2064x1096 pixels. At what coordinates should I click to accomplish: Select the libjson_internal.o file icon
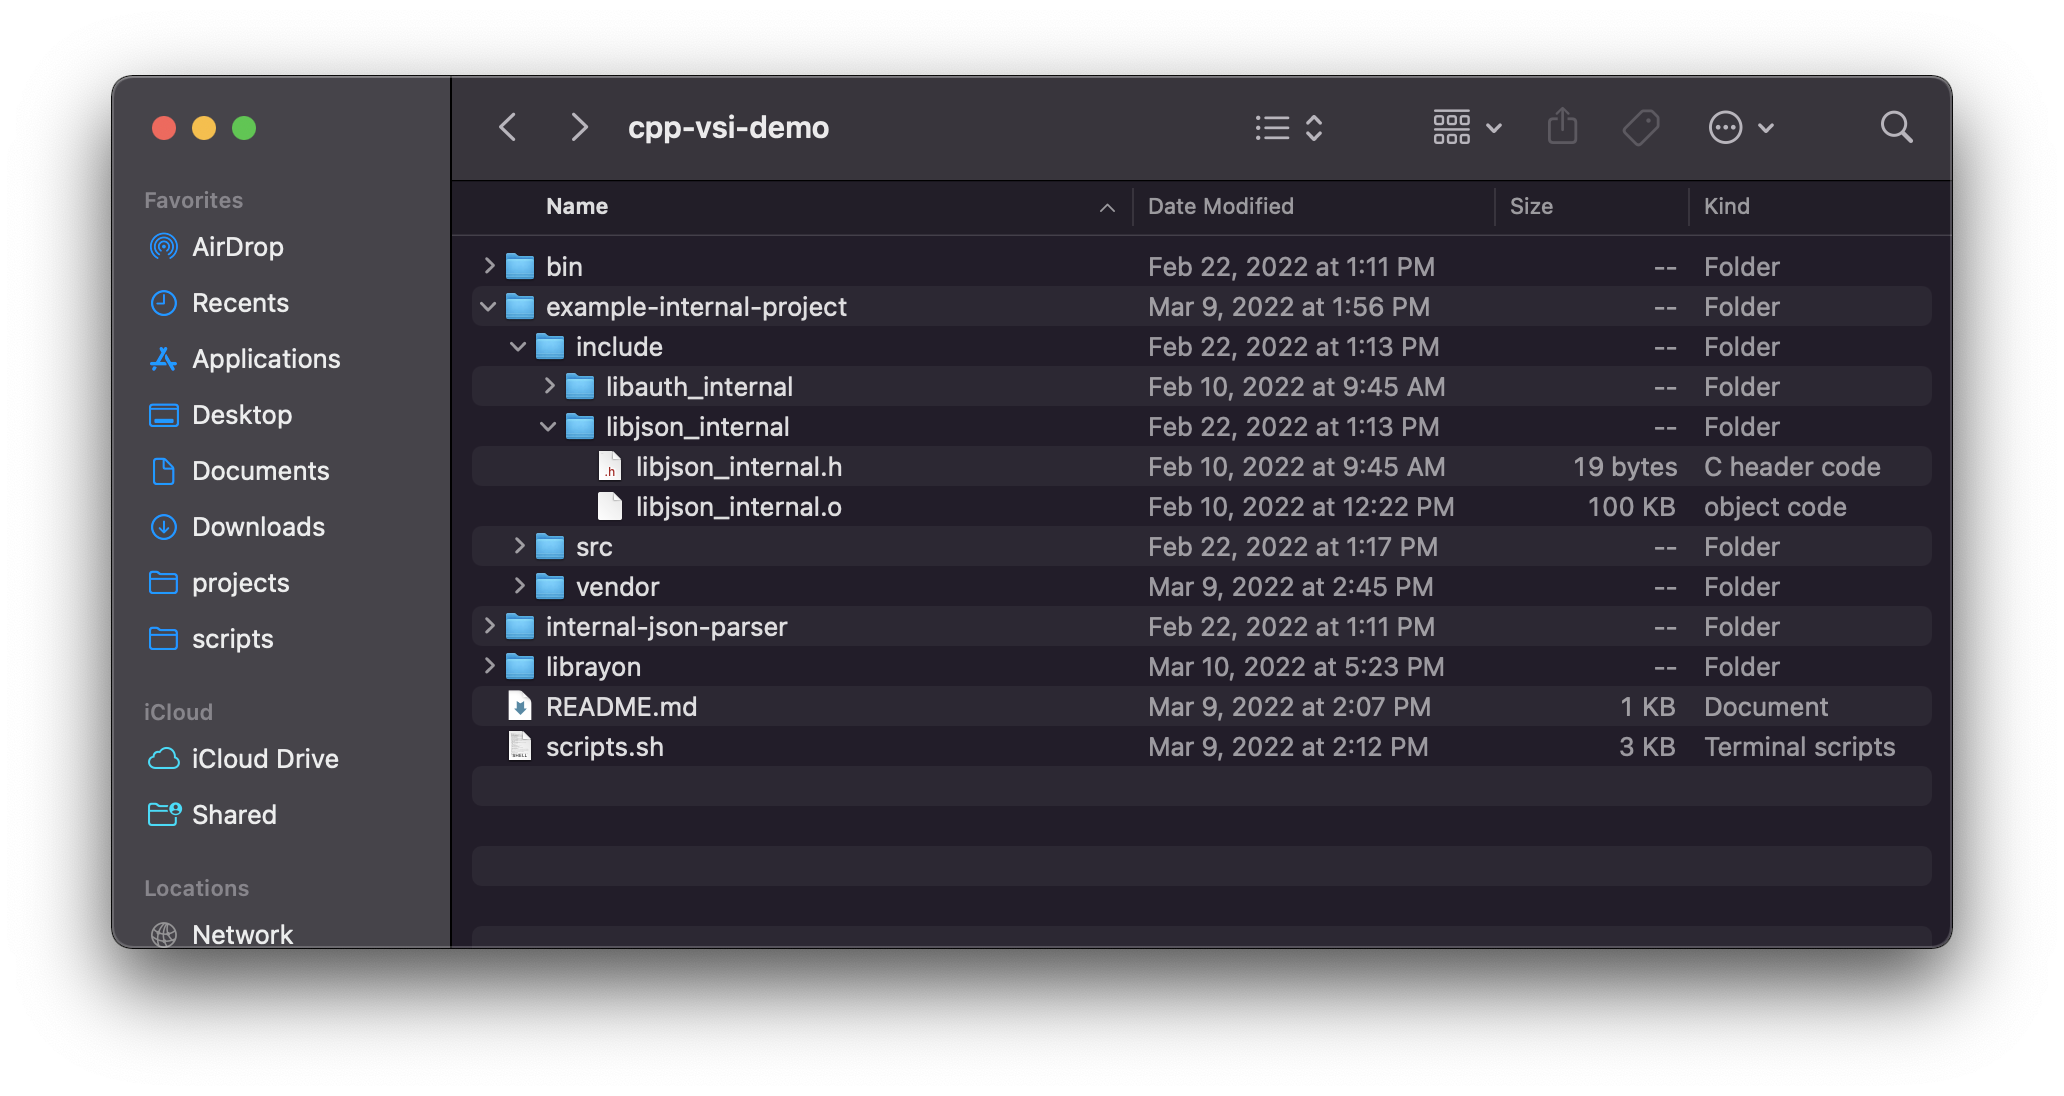[x=610, y=506]
